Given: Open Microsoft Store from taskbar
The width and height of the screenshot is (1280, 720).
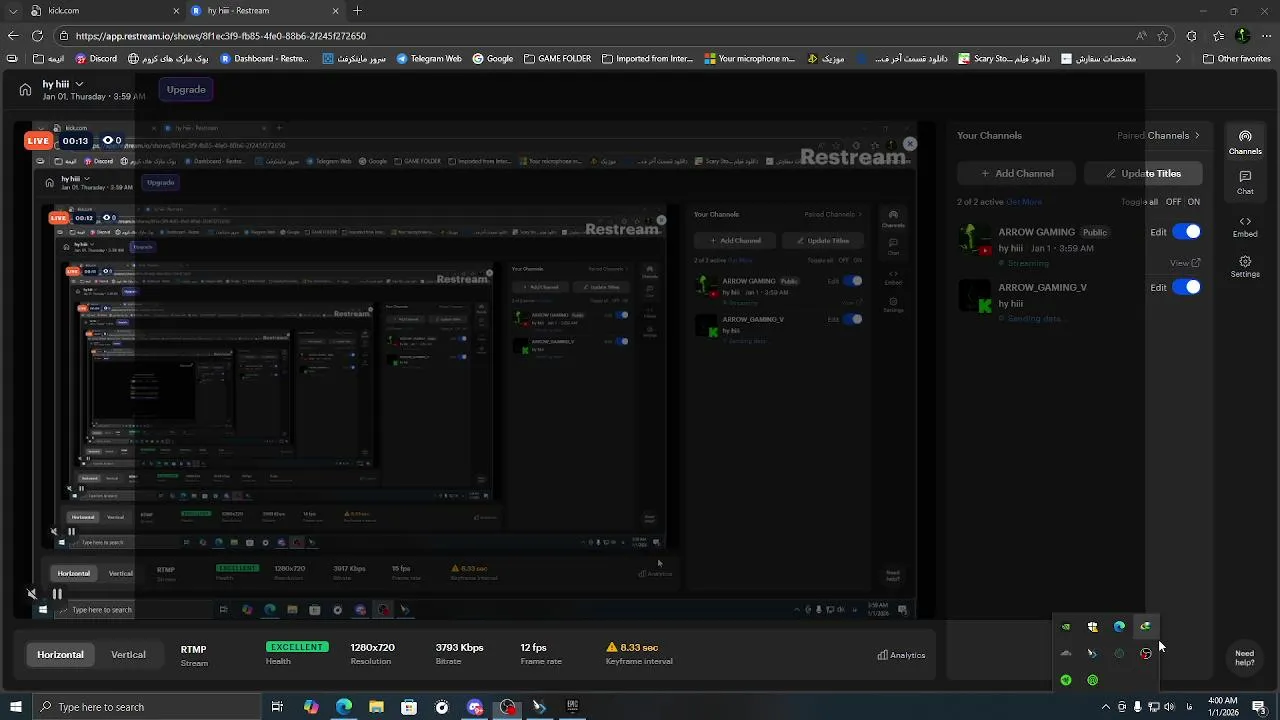Looking at the screenshot, I should click(x=409, y=707).
